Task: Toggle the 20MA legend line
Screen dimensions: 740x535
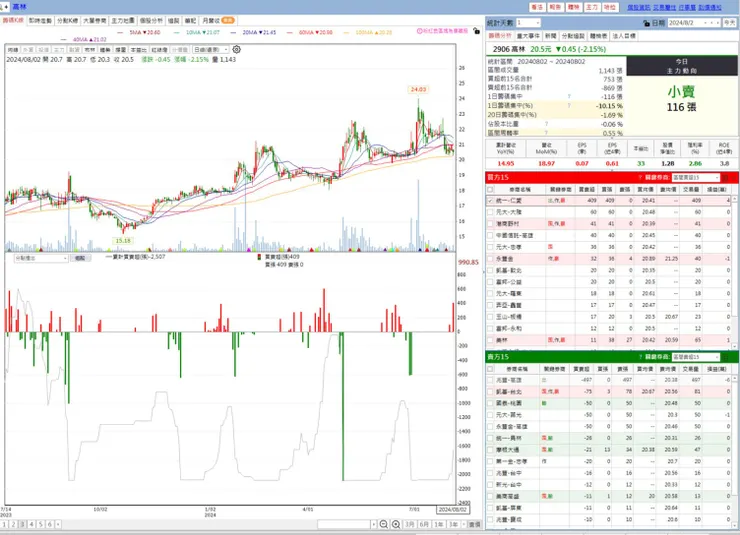Action: click(253, 33)
